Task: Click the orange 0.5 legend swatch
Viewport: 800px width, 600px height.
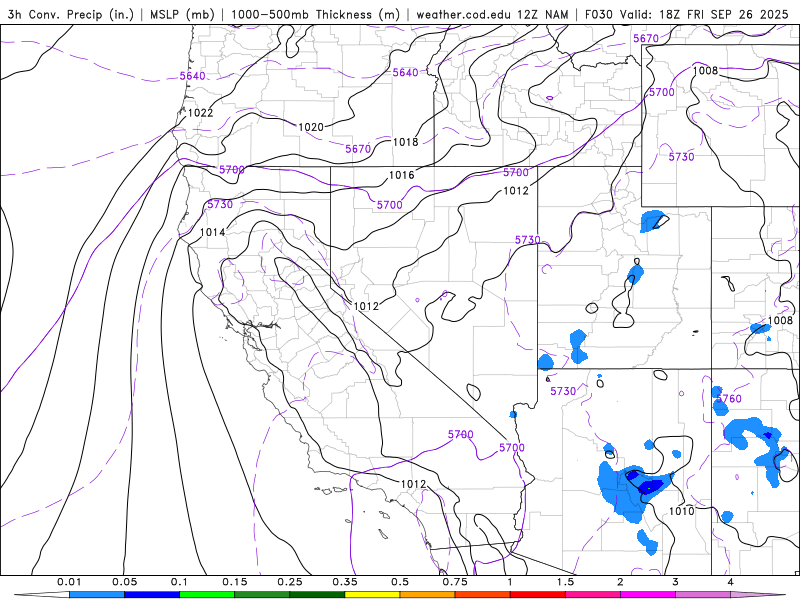Action: coord(428,595)
